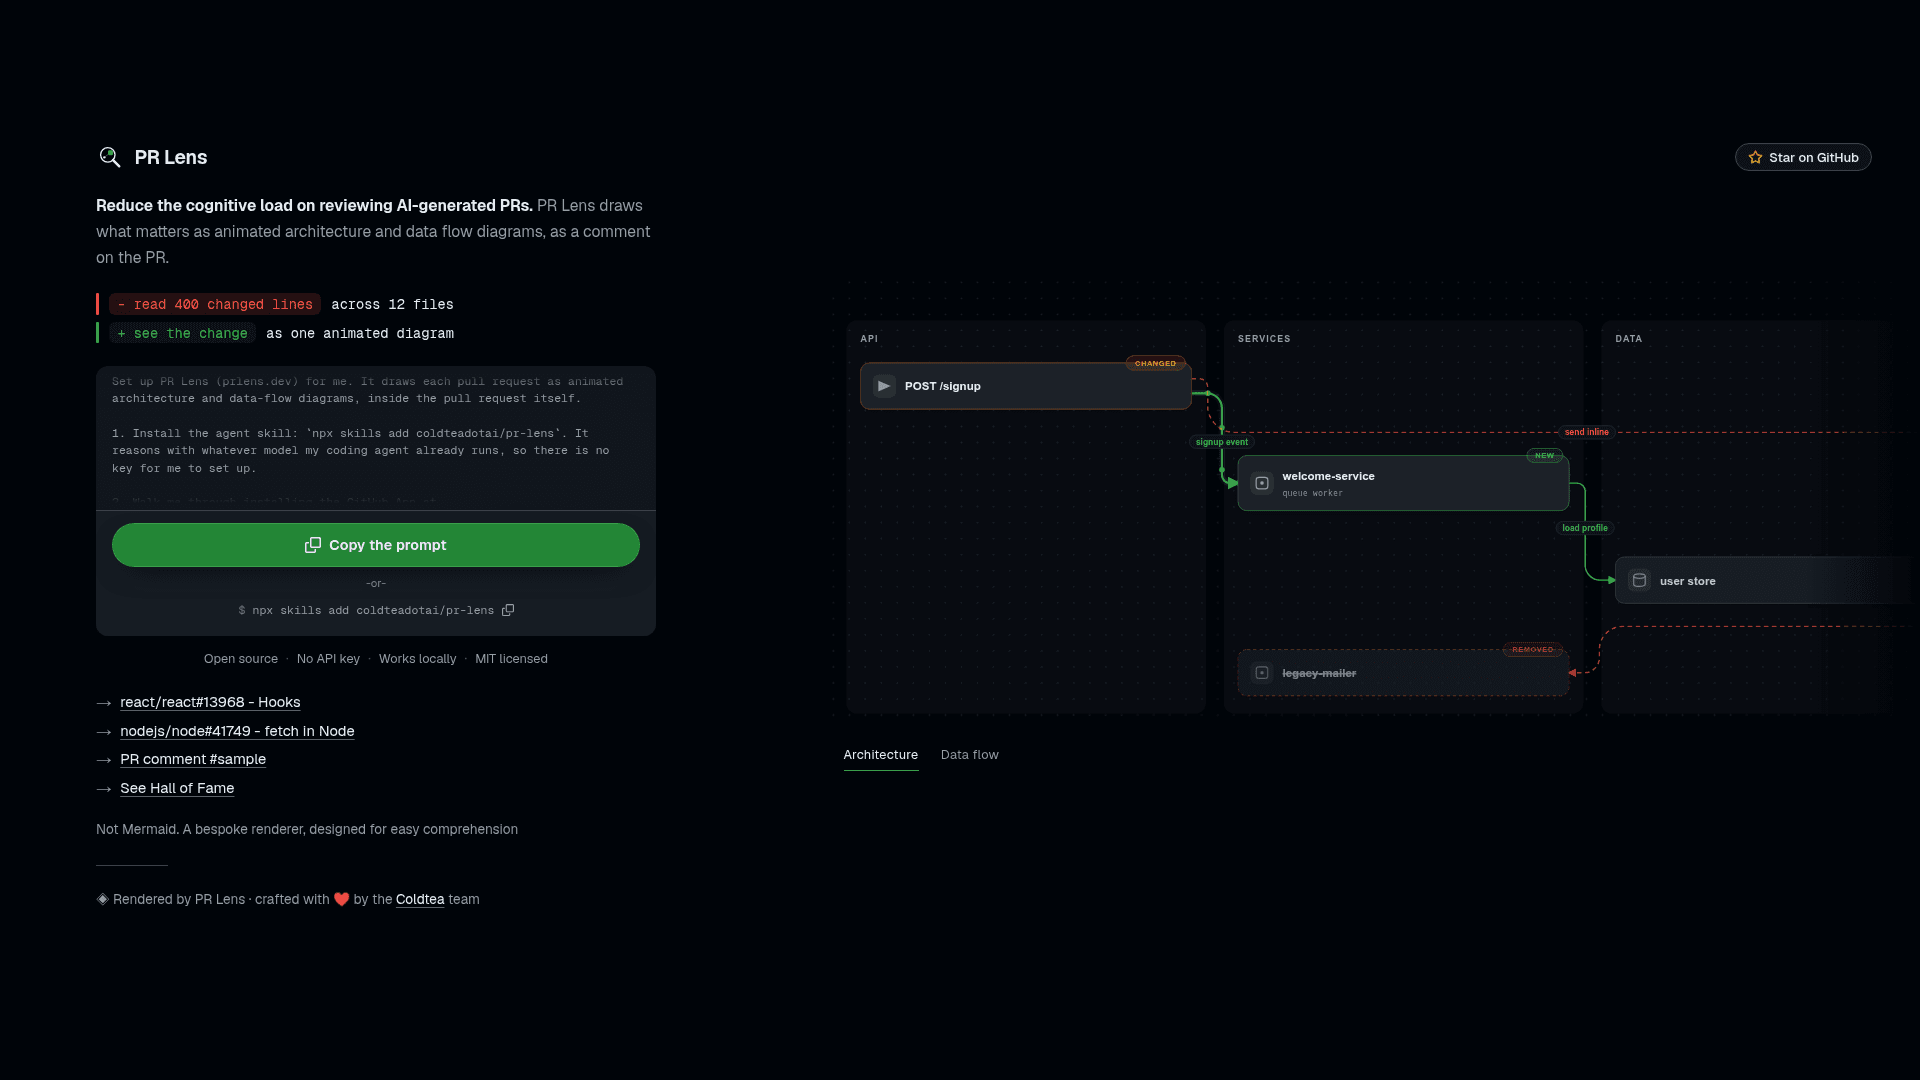Click the PR Lens title text
Image resolution: width=1920 pixels, height=1080 pixels.
coord(171,158)
